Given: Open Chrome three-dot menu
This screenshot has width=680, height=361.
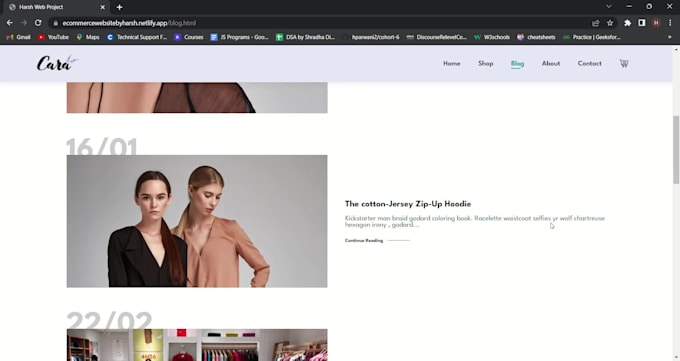Looking at the screenshot, I should pyautogui.click(x=670, y=23).
